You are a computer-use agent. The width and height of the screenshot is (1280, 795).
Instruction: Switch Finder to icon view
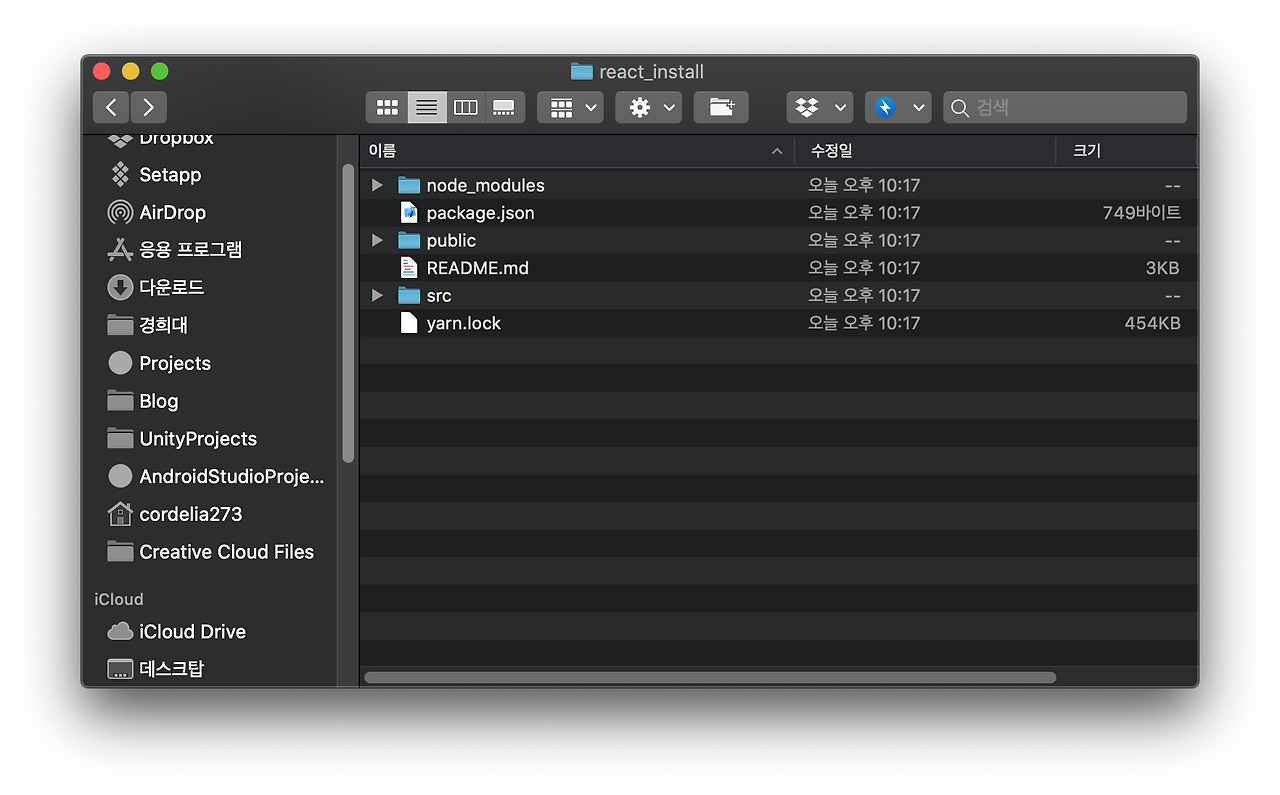[x=388, y=107]
